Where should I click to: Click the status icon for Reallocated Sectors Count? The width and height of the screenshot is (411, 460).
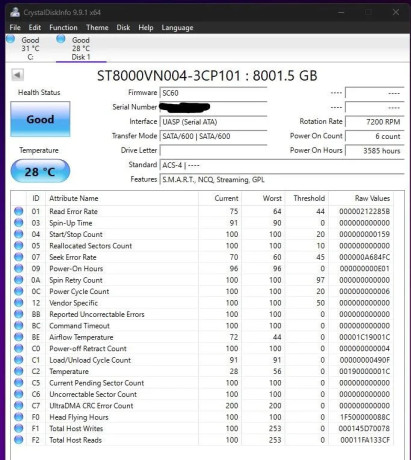coord(19,245)
